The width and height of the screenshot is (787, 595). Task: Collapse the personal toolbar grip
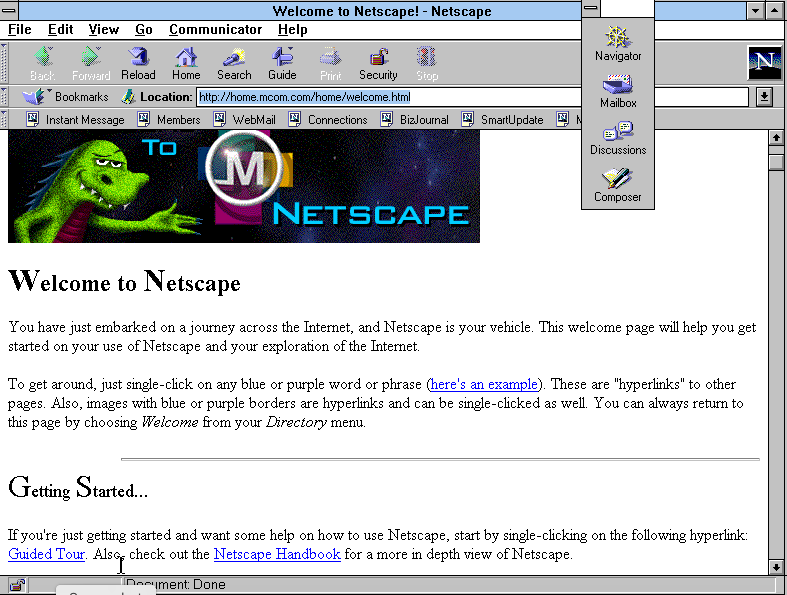(x=4, y=120)
